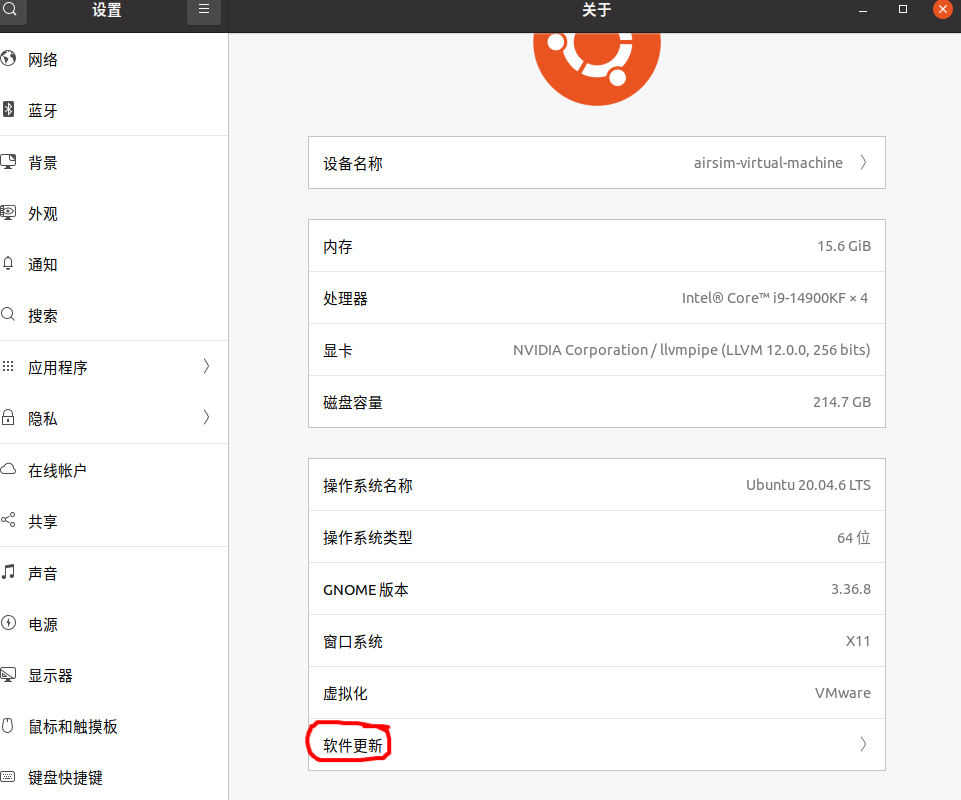Click the monitor icon beside 背景
The width and height of the screenshot is (961, 800).
click(8, 162)
